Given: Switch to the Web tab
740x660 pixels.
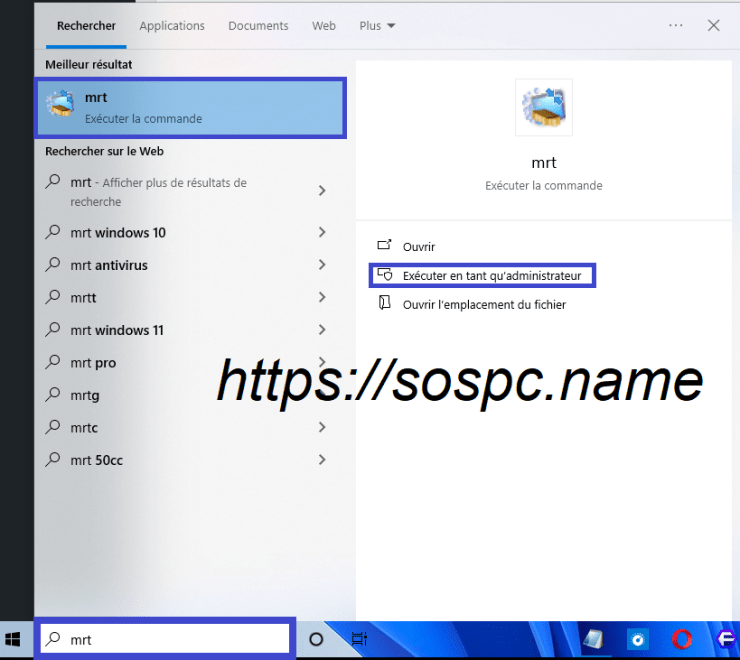Looking at the screenshot, I should (x=324, y=26).
